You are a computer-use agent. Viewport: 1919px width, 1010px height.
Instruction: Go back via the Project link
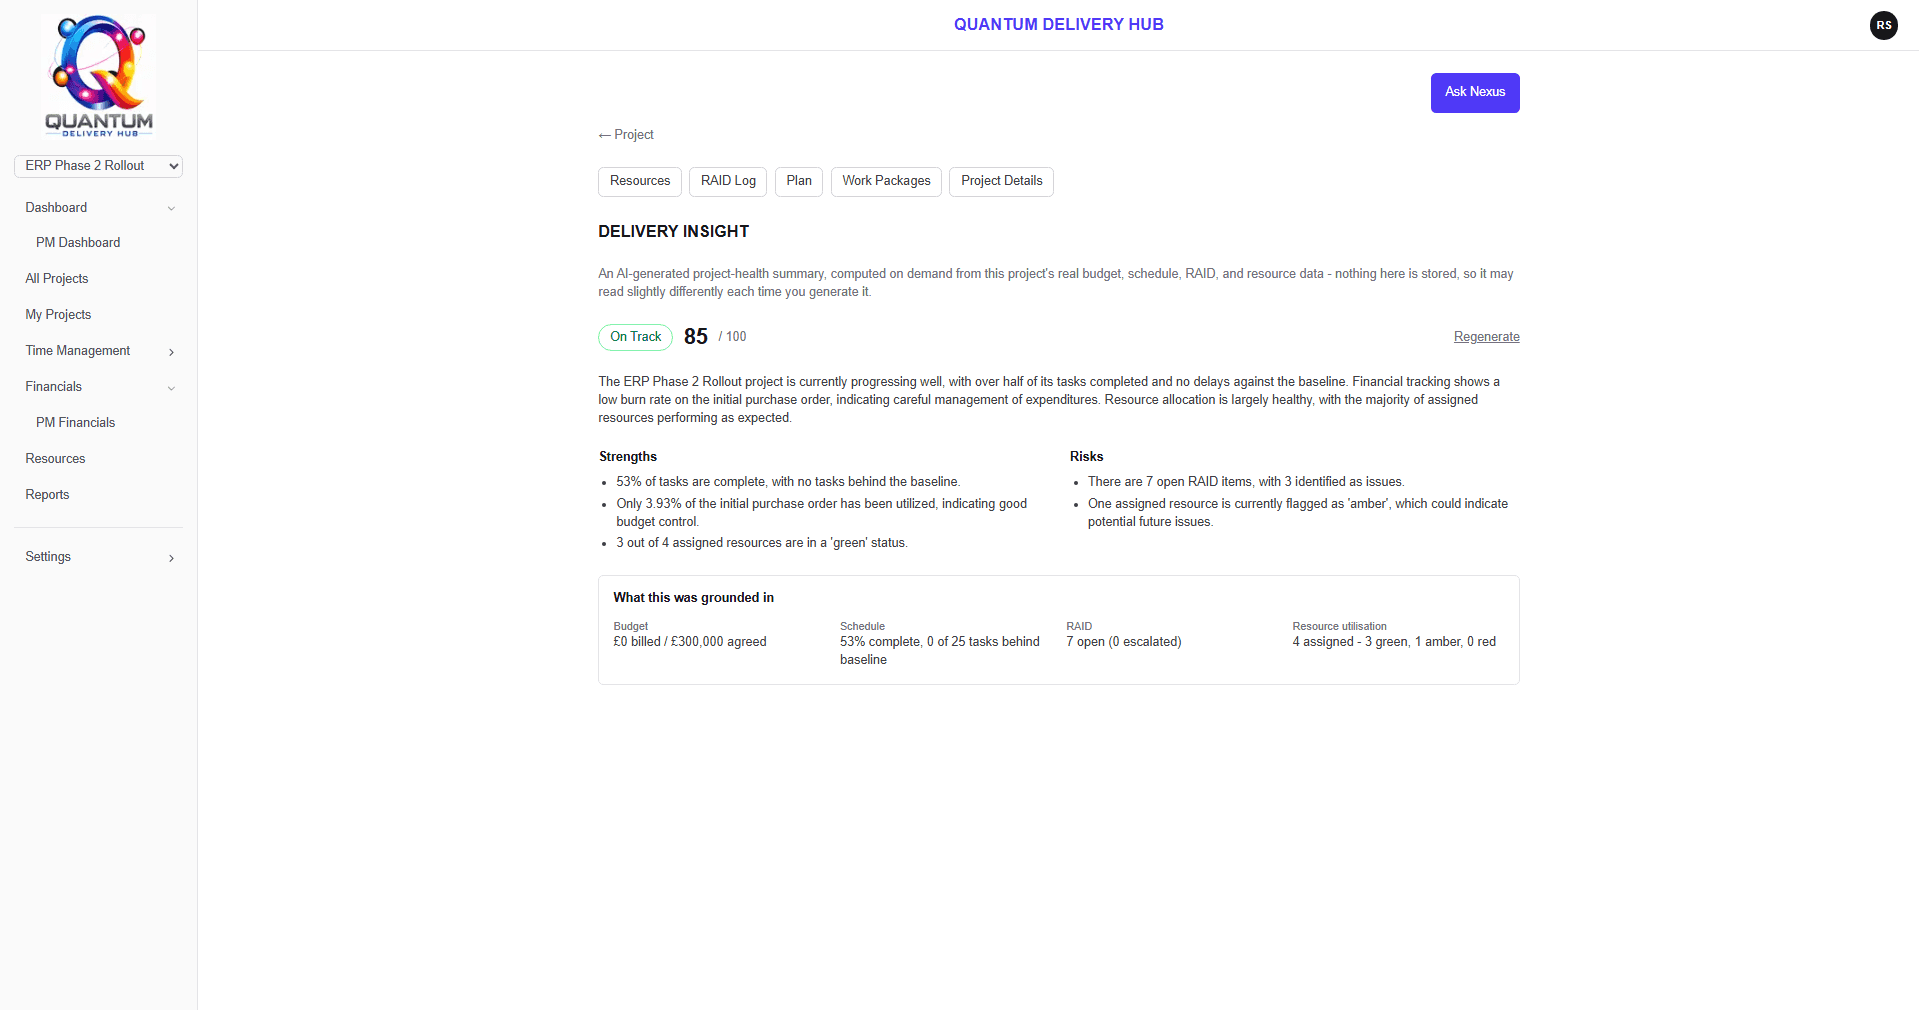point(626,135)
